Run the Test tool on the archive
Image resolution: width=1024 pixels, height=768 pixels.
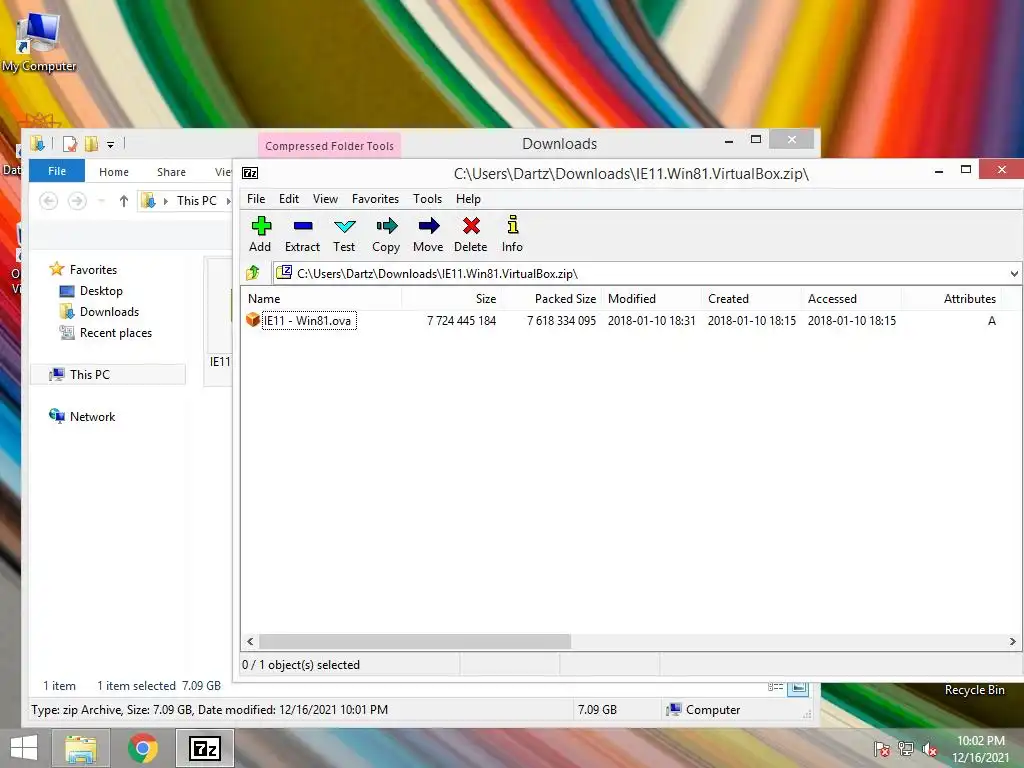344,234
